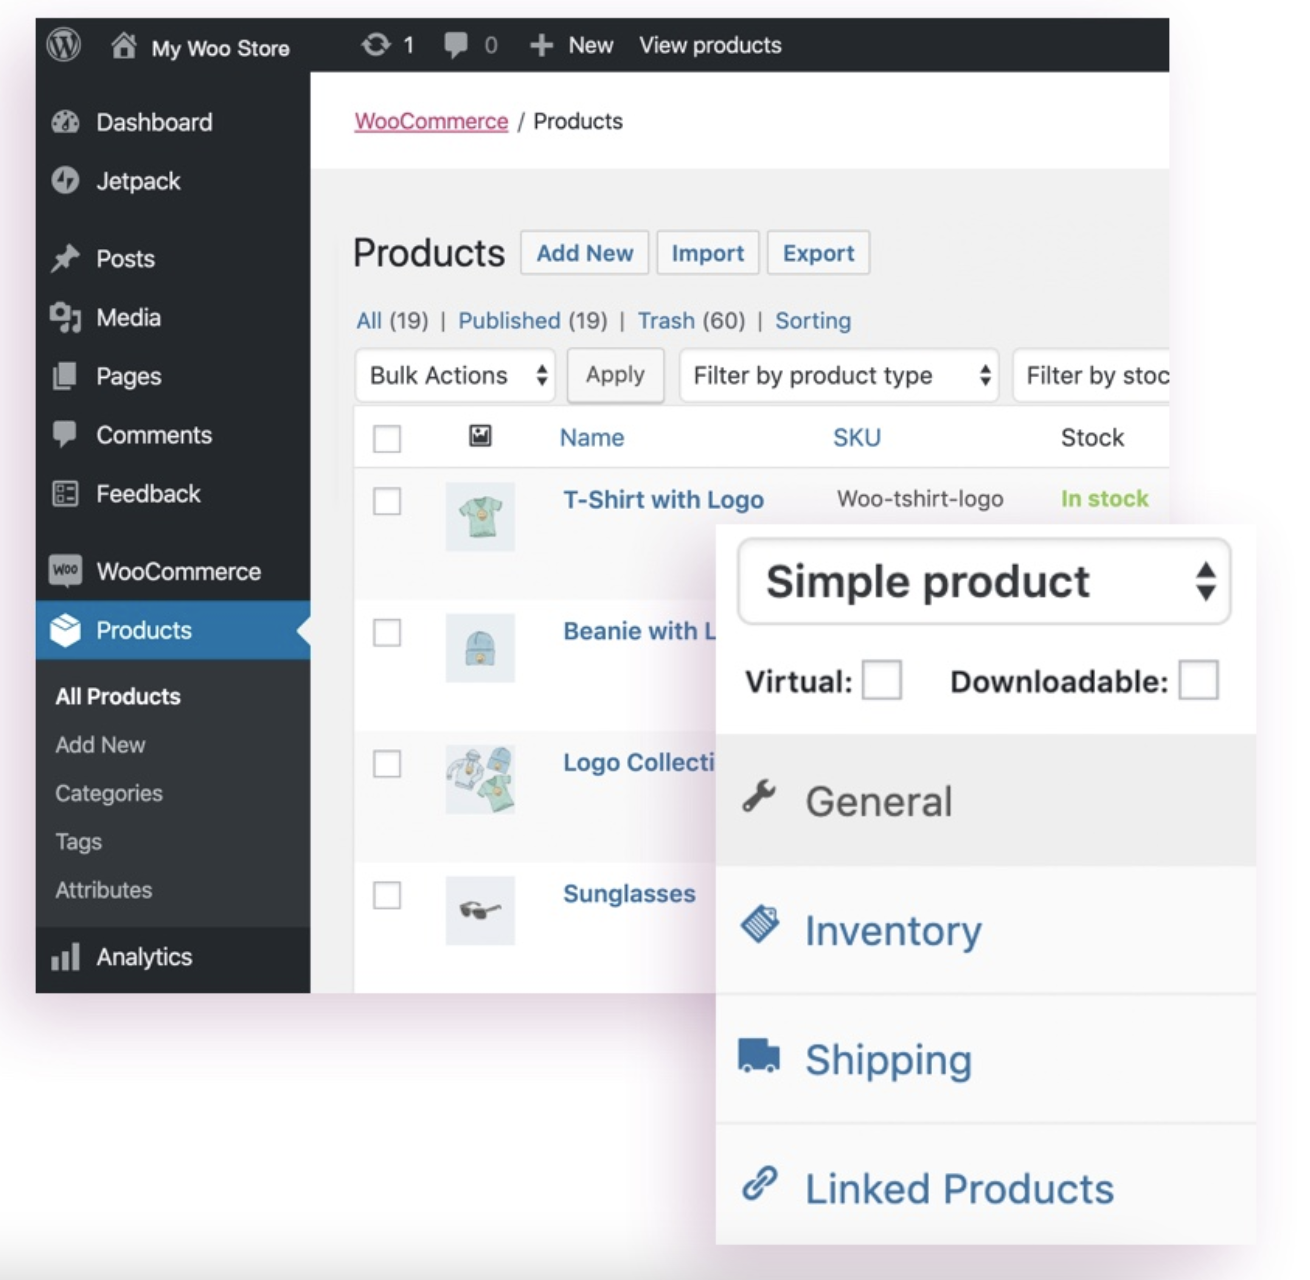Click the Inventory tag icon
Viewport: 1310px width, 1280px height.
[760, 924]
